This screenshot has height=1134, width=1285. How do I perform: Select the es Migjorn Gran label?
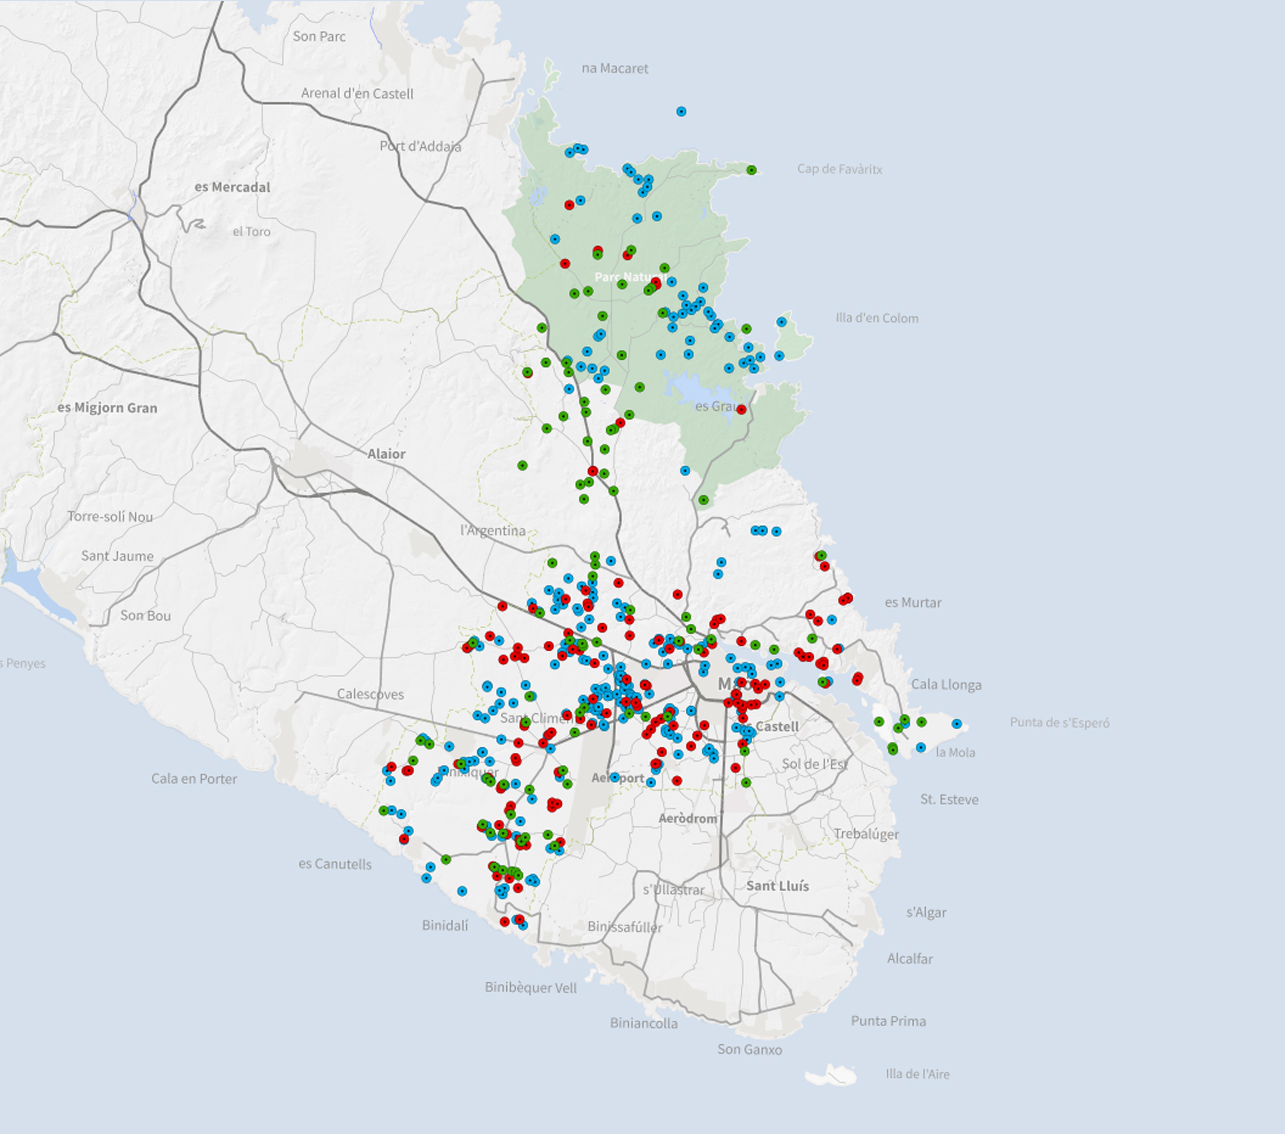107,408
